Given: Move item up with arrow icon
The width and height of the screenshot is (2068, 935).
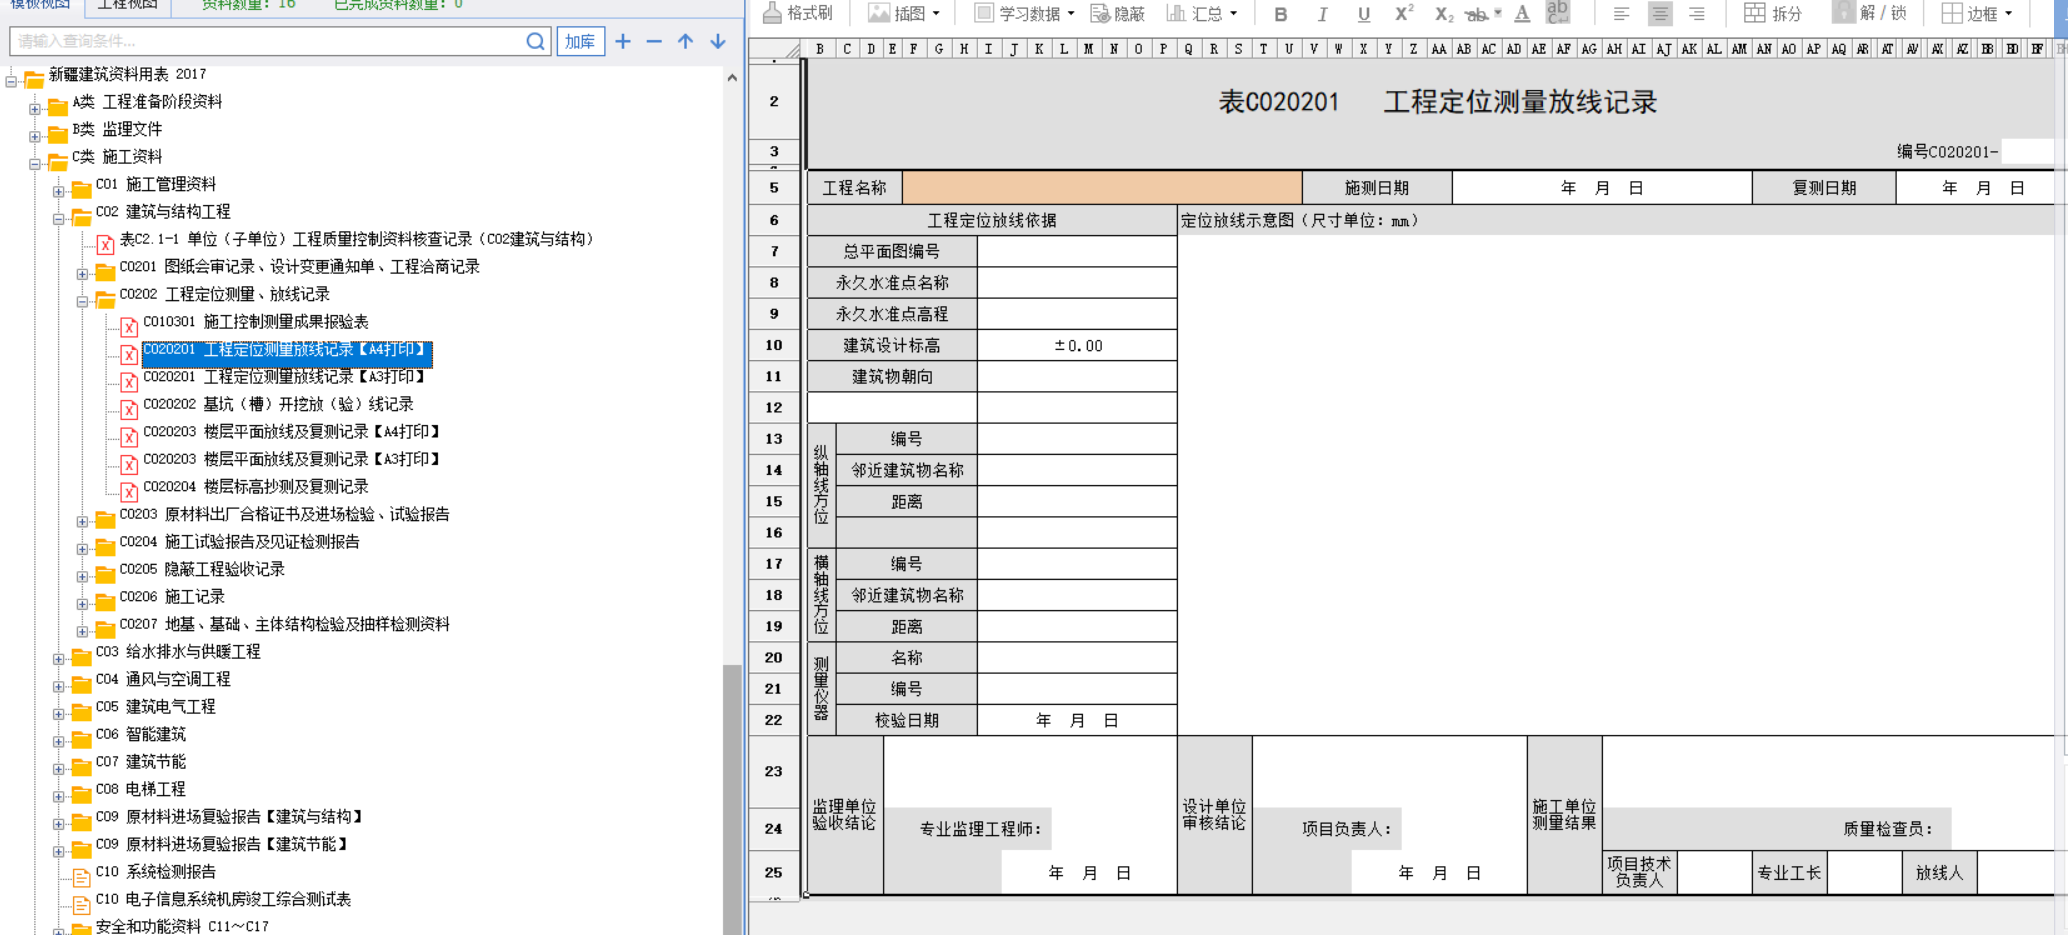Looking at the screenshot, I should pos(685,41).
